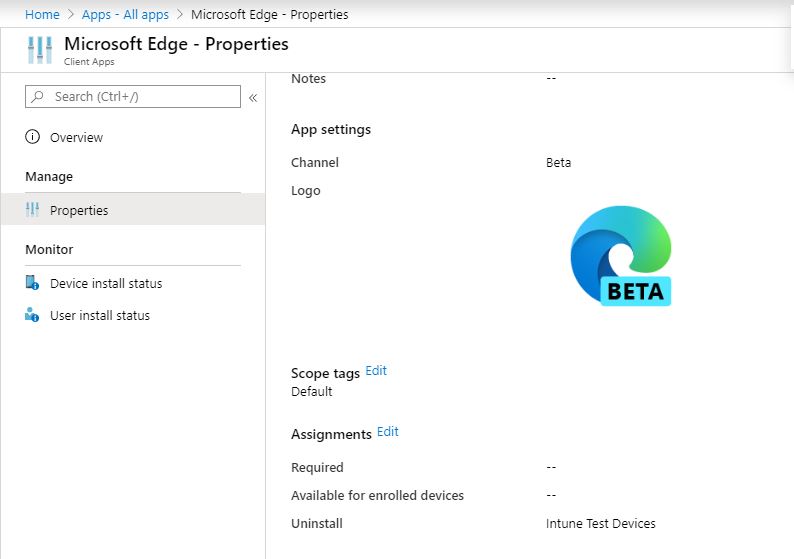Click the Intune Test Devices uninstall group
Viewport: 794px width, 559px height.
pyautogui.click(x=600, y=523)
